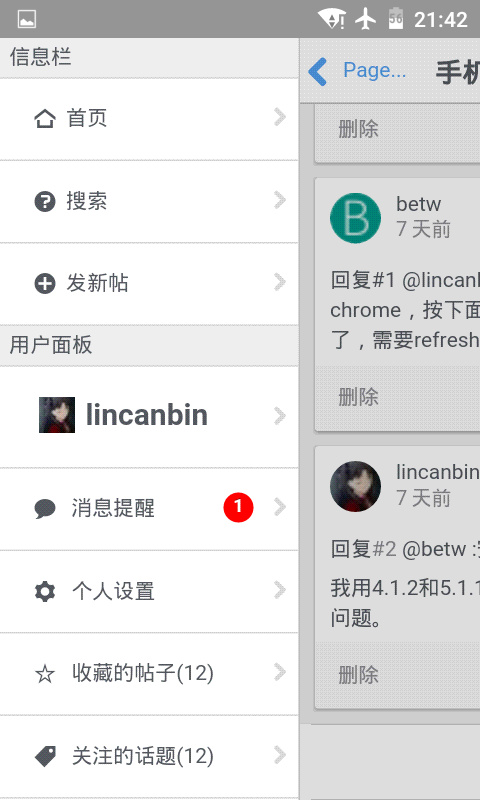Open 收藏的帖子(12) menu item
The height and width of the screenshot is (800, 480).
[149, 674]
